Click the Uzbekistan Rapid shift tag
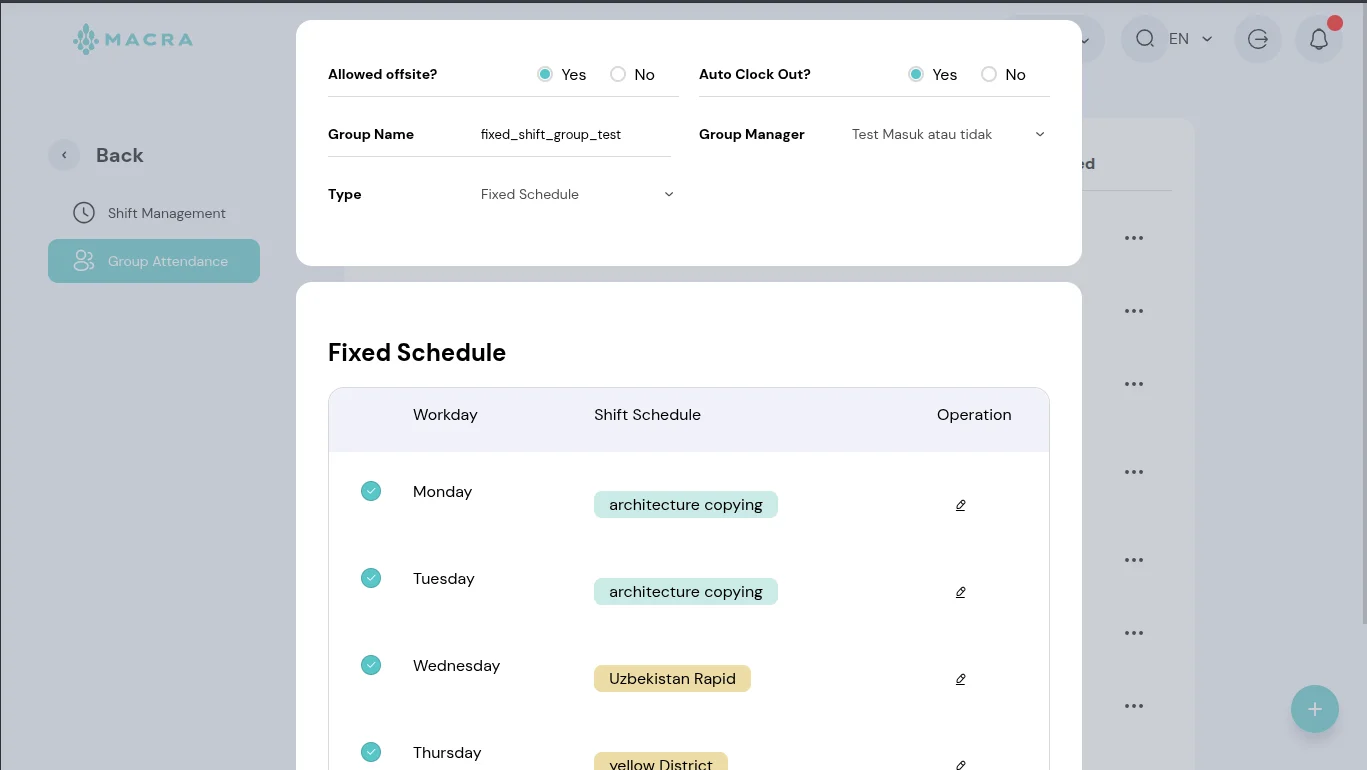 tap(672, 679)
